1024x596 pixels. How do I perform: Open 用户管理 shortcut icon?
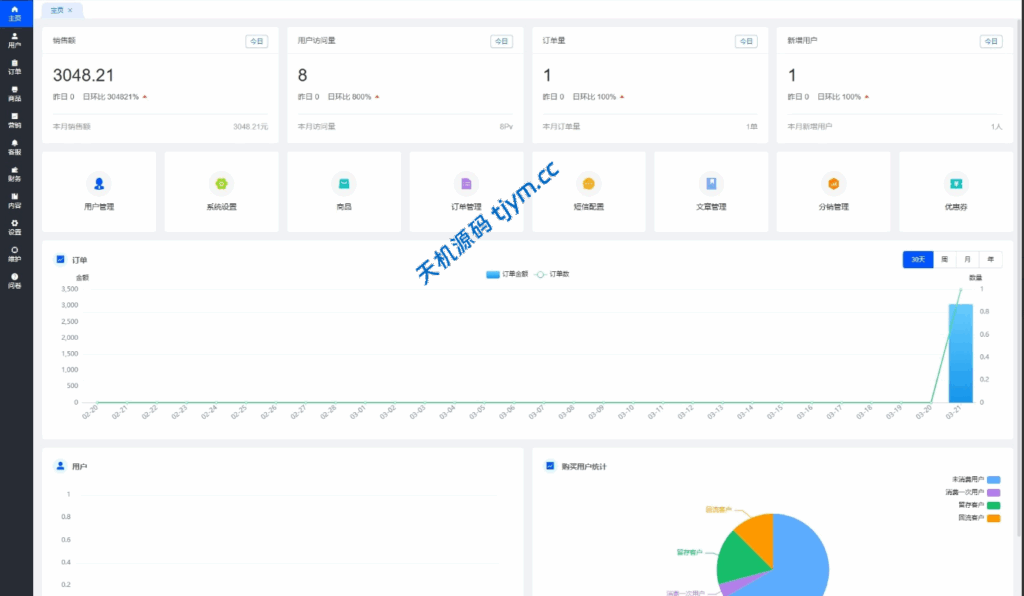99,184
